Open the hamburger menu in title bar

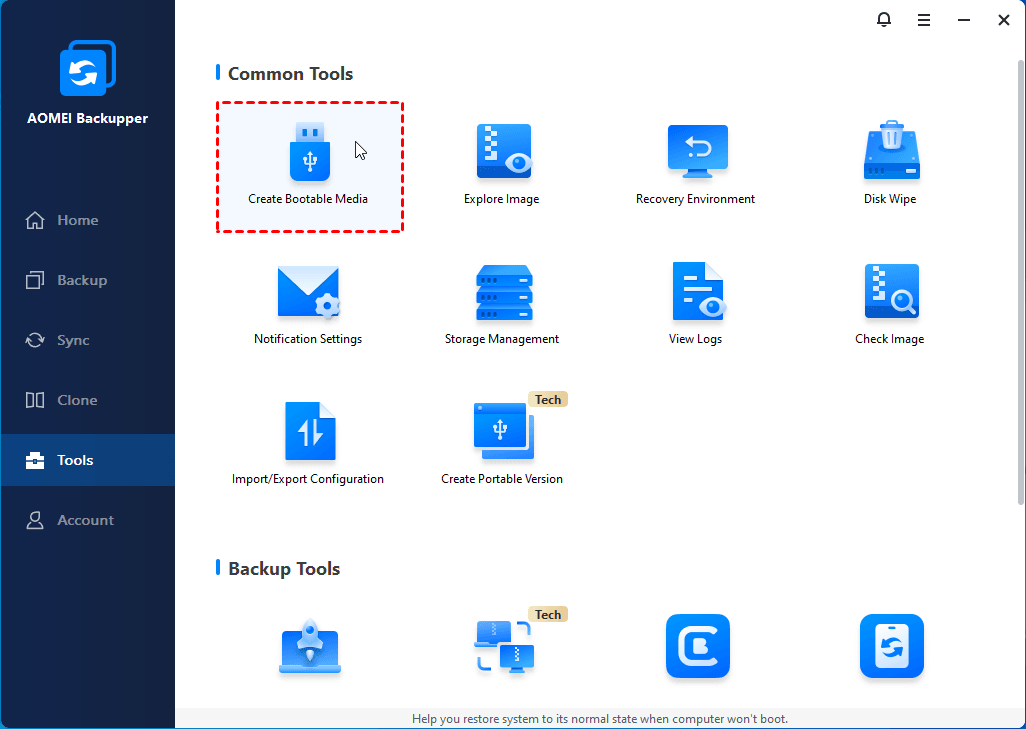pyautogui.click(x=924, y=20)
